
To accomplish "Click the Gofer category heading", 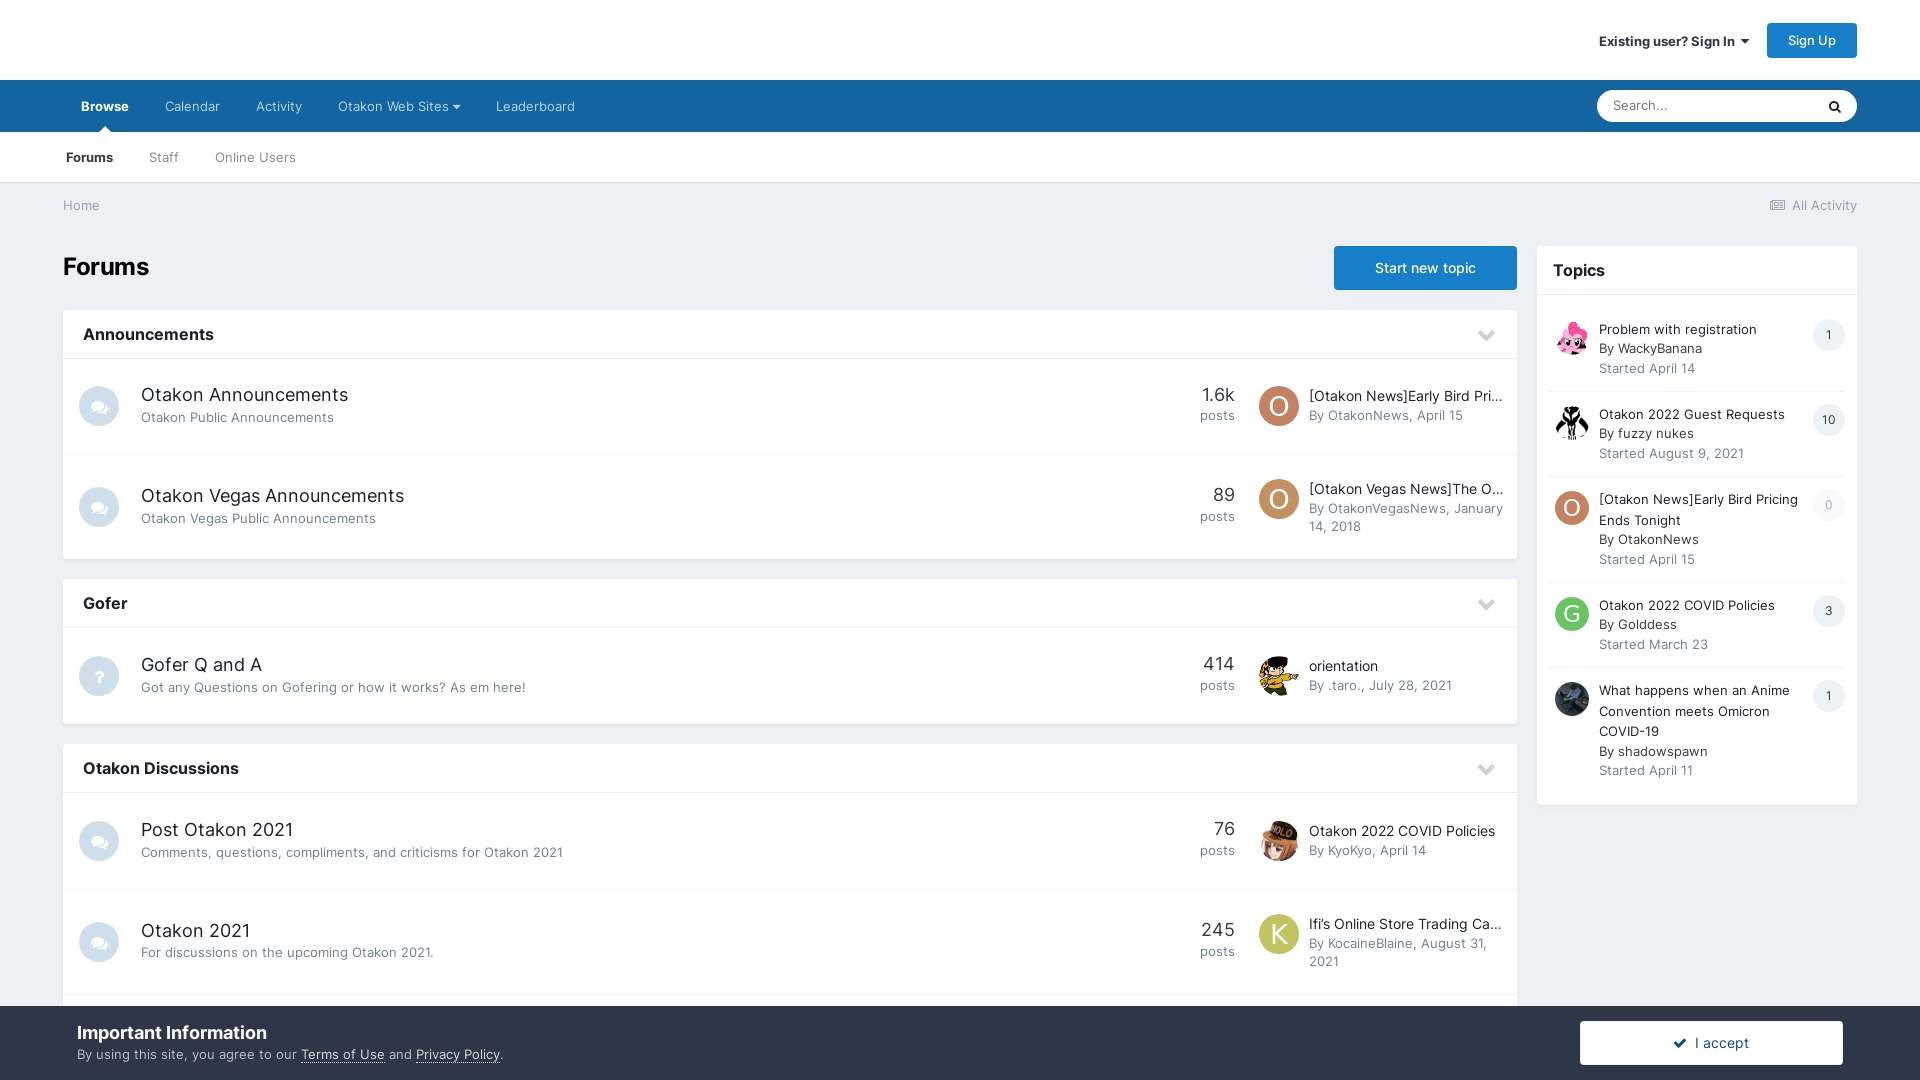I will 105,604.
